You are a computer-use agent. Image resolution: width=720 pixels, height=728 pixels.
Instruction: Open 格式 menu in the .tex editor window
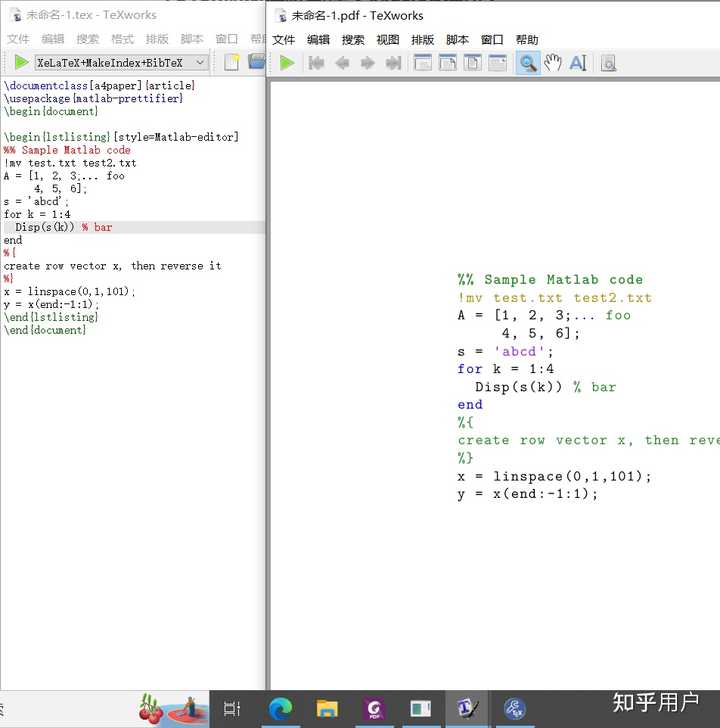(123, 39)
